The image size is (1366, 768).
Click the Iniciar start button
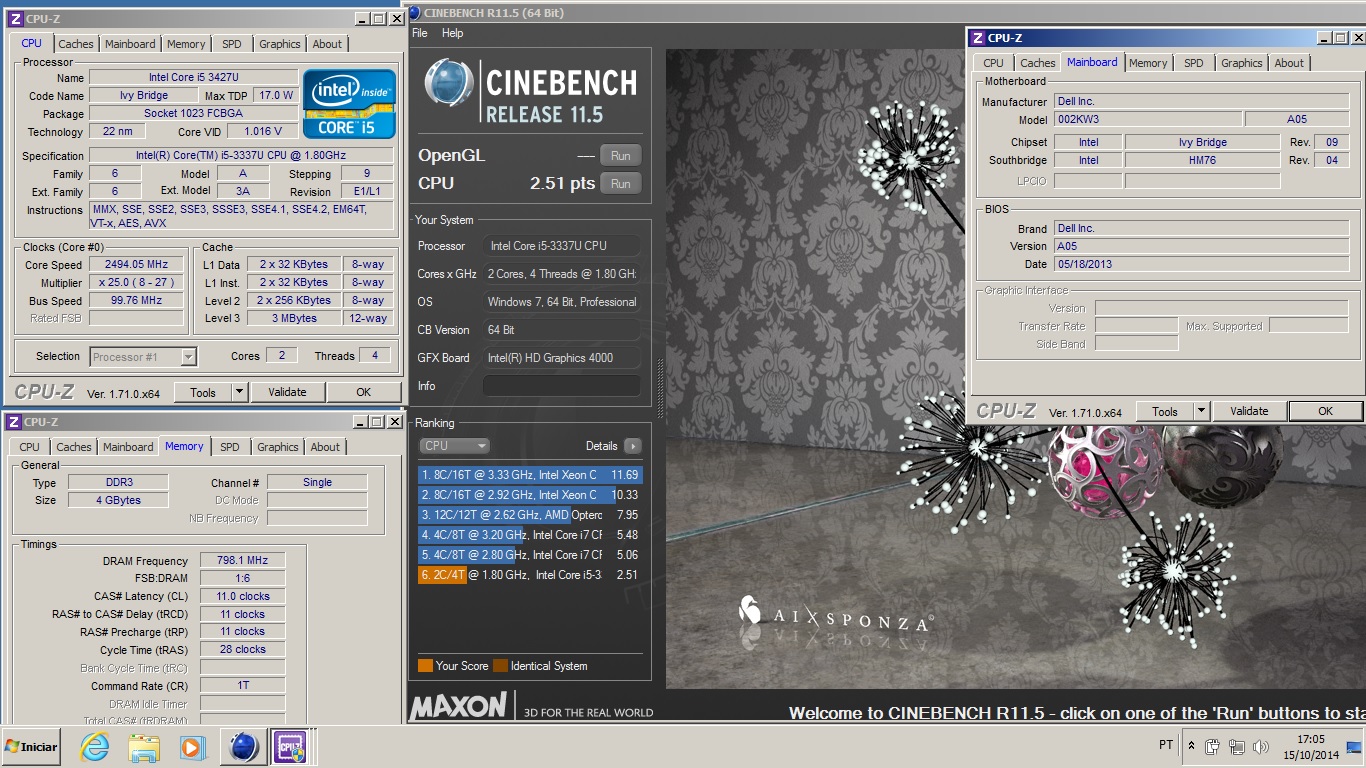(31, 747)
